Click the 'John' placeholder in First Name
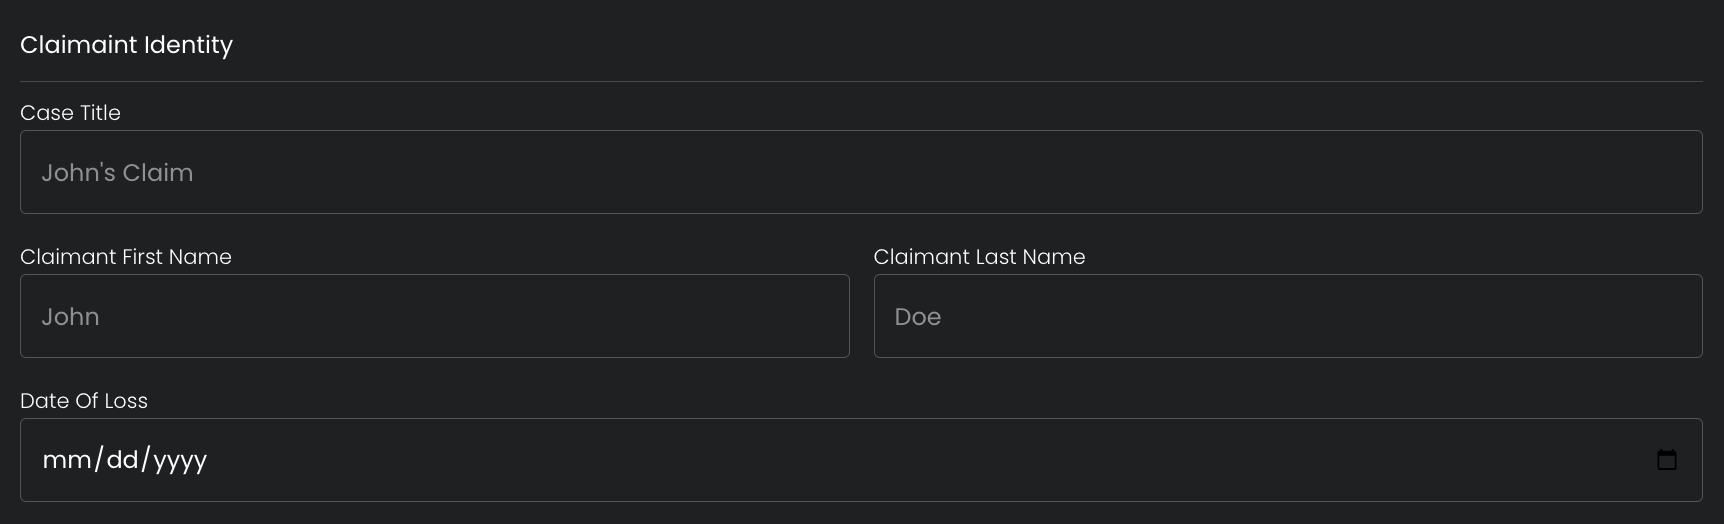This screenshot has height=524, width=1724. 70,317
